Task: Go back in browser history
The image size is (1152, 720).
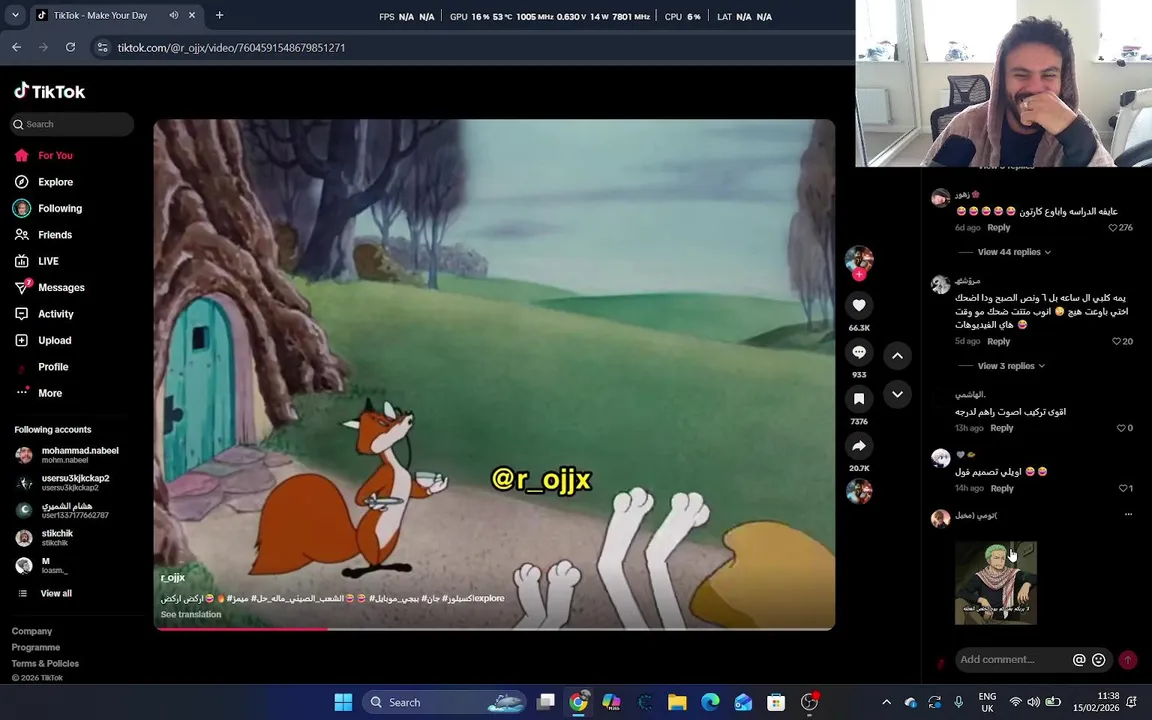Action: (x=16, y=47)
